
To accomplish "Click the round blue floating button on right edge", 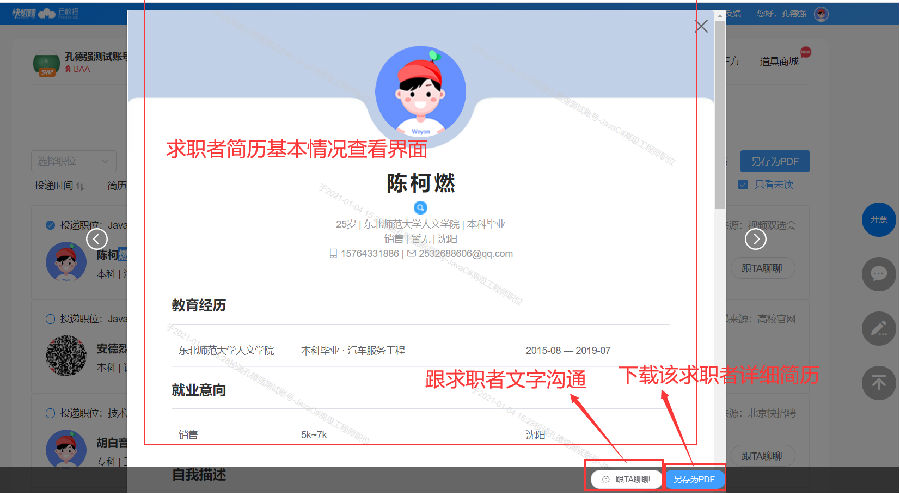I will point(879,220).
